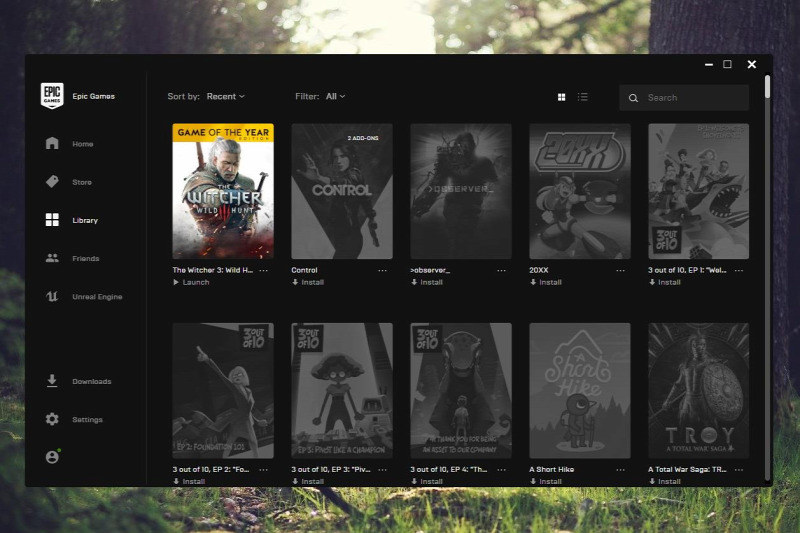Viewport: 800px width, 533px height.
Task: Open more options for The Witcher 3
Action: point(264,270)
